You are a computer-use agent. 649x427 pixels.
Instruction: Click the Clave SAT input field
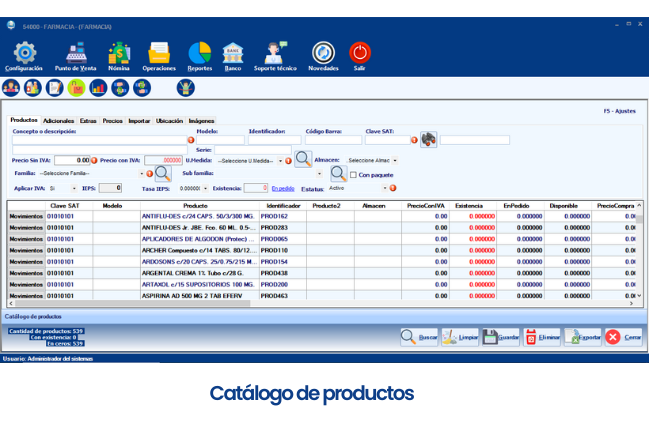click(388, 140)
